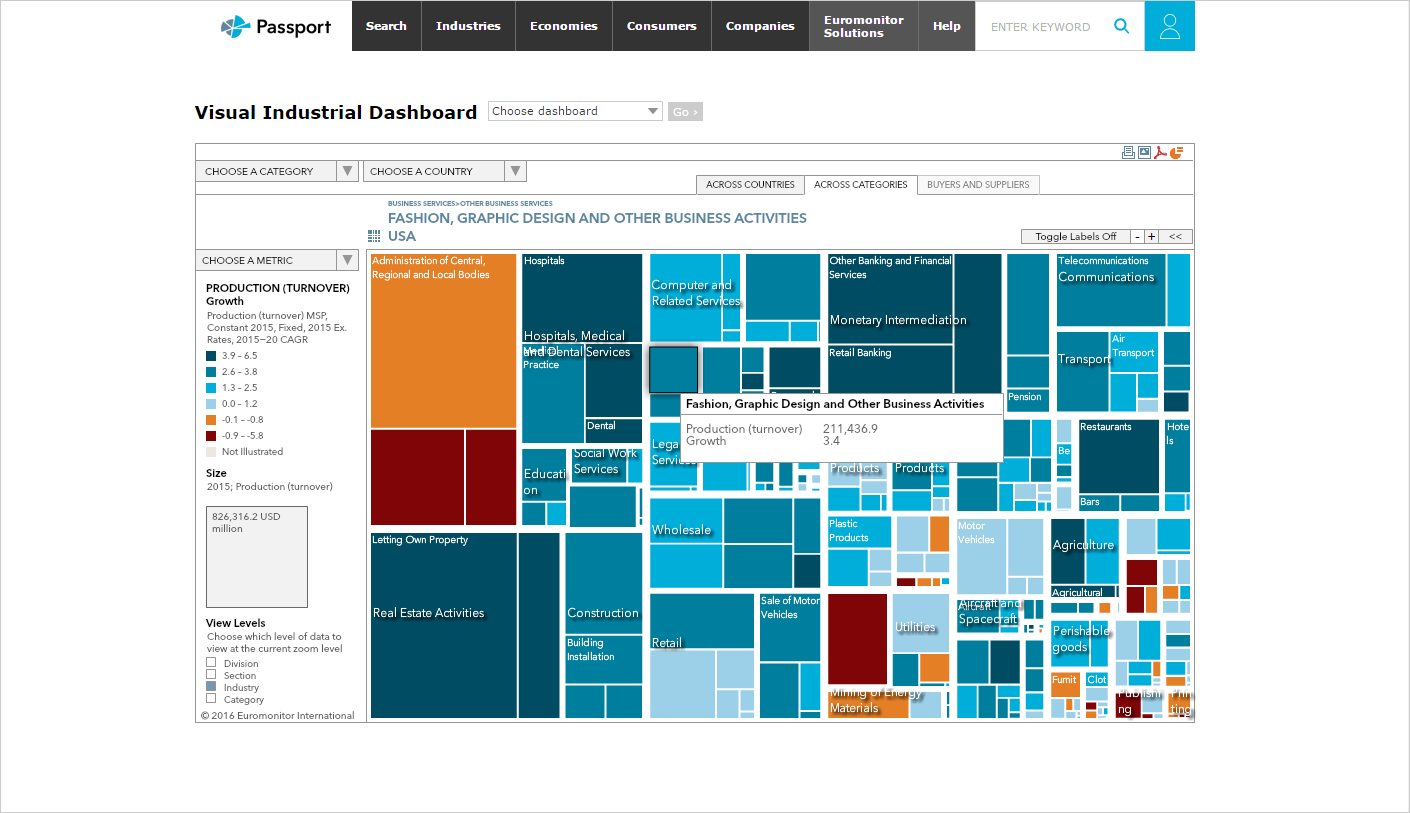Open the Industries menu
Image resolution: width=1410 pixels, height=813 pixels.
(x=468, y=26)
